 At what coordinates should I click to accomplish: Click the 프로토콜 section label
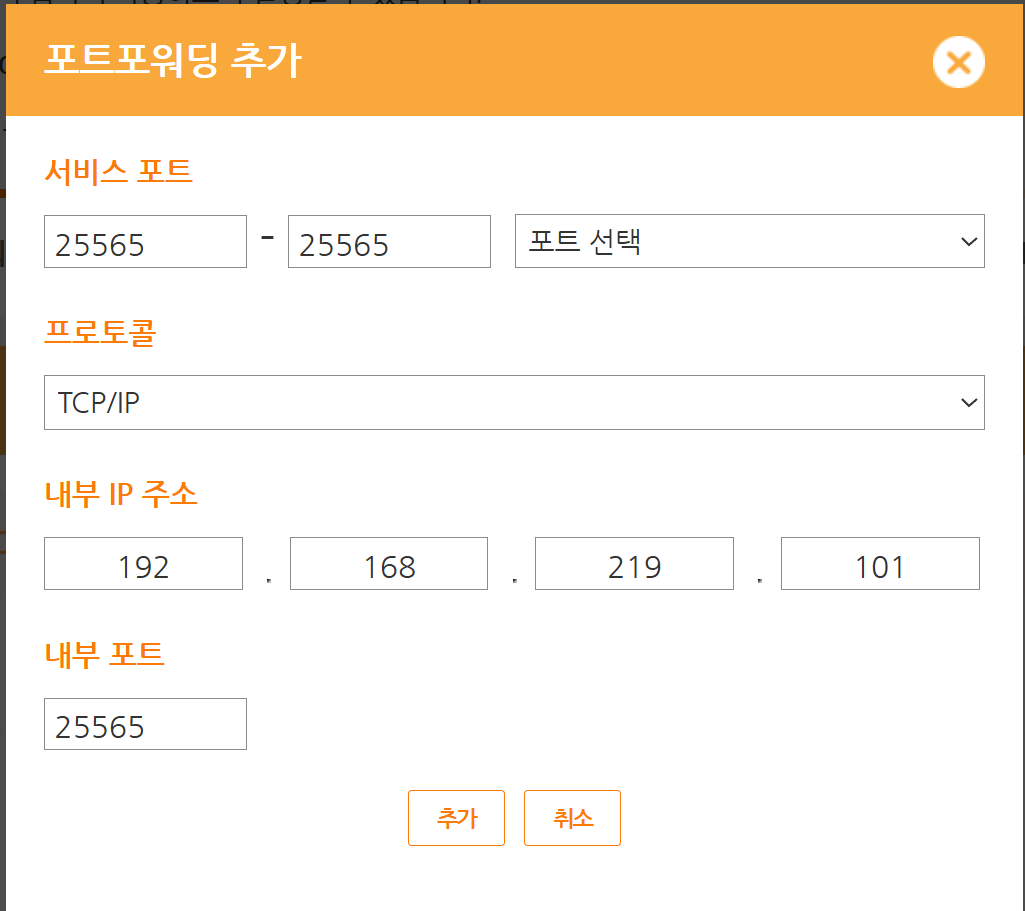point(100,332)
